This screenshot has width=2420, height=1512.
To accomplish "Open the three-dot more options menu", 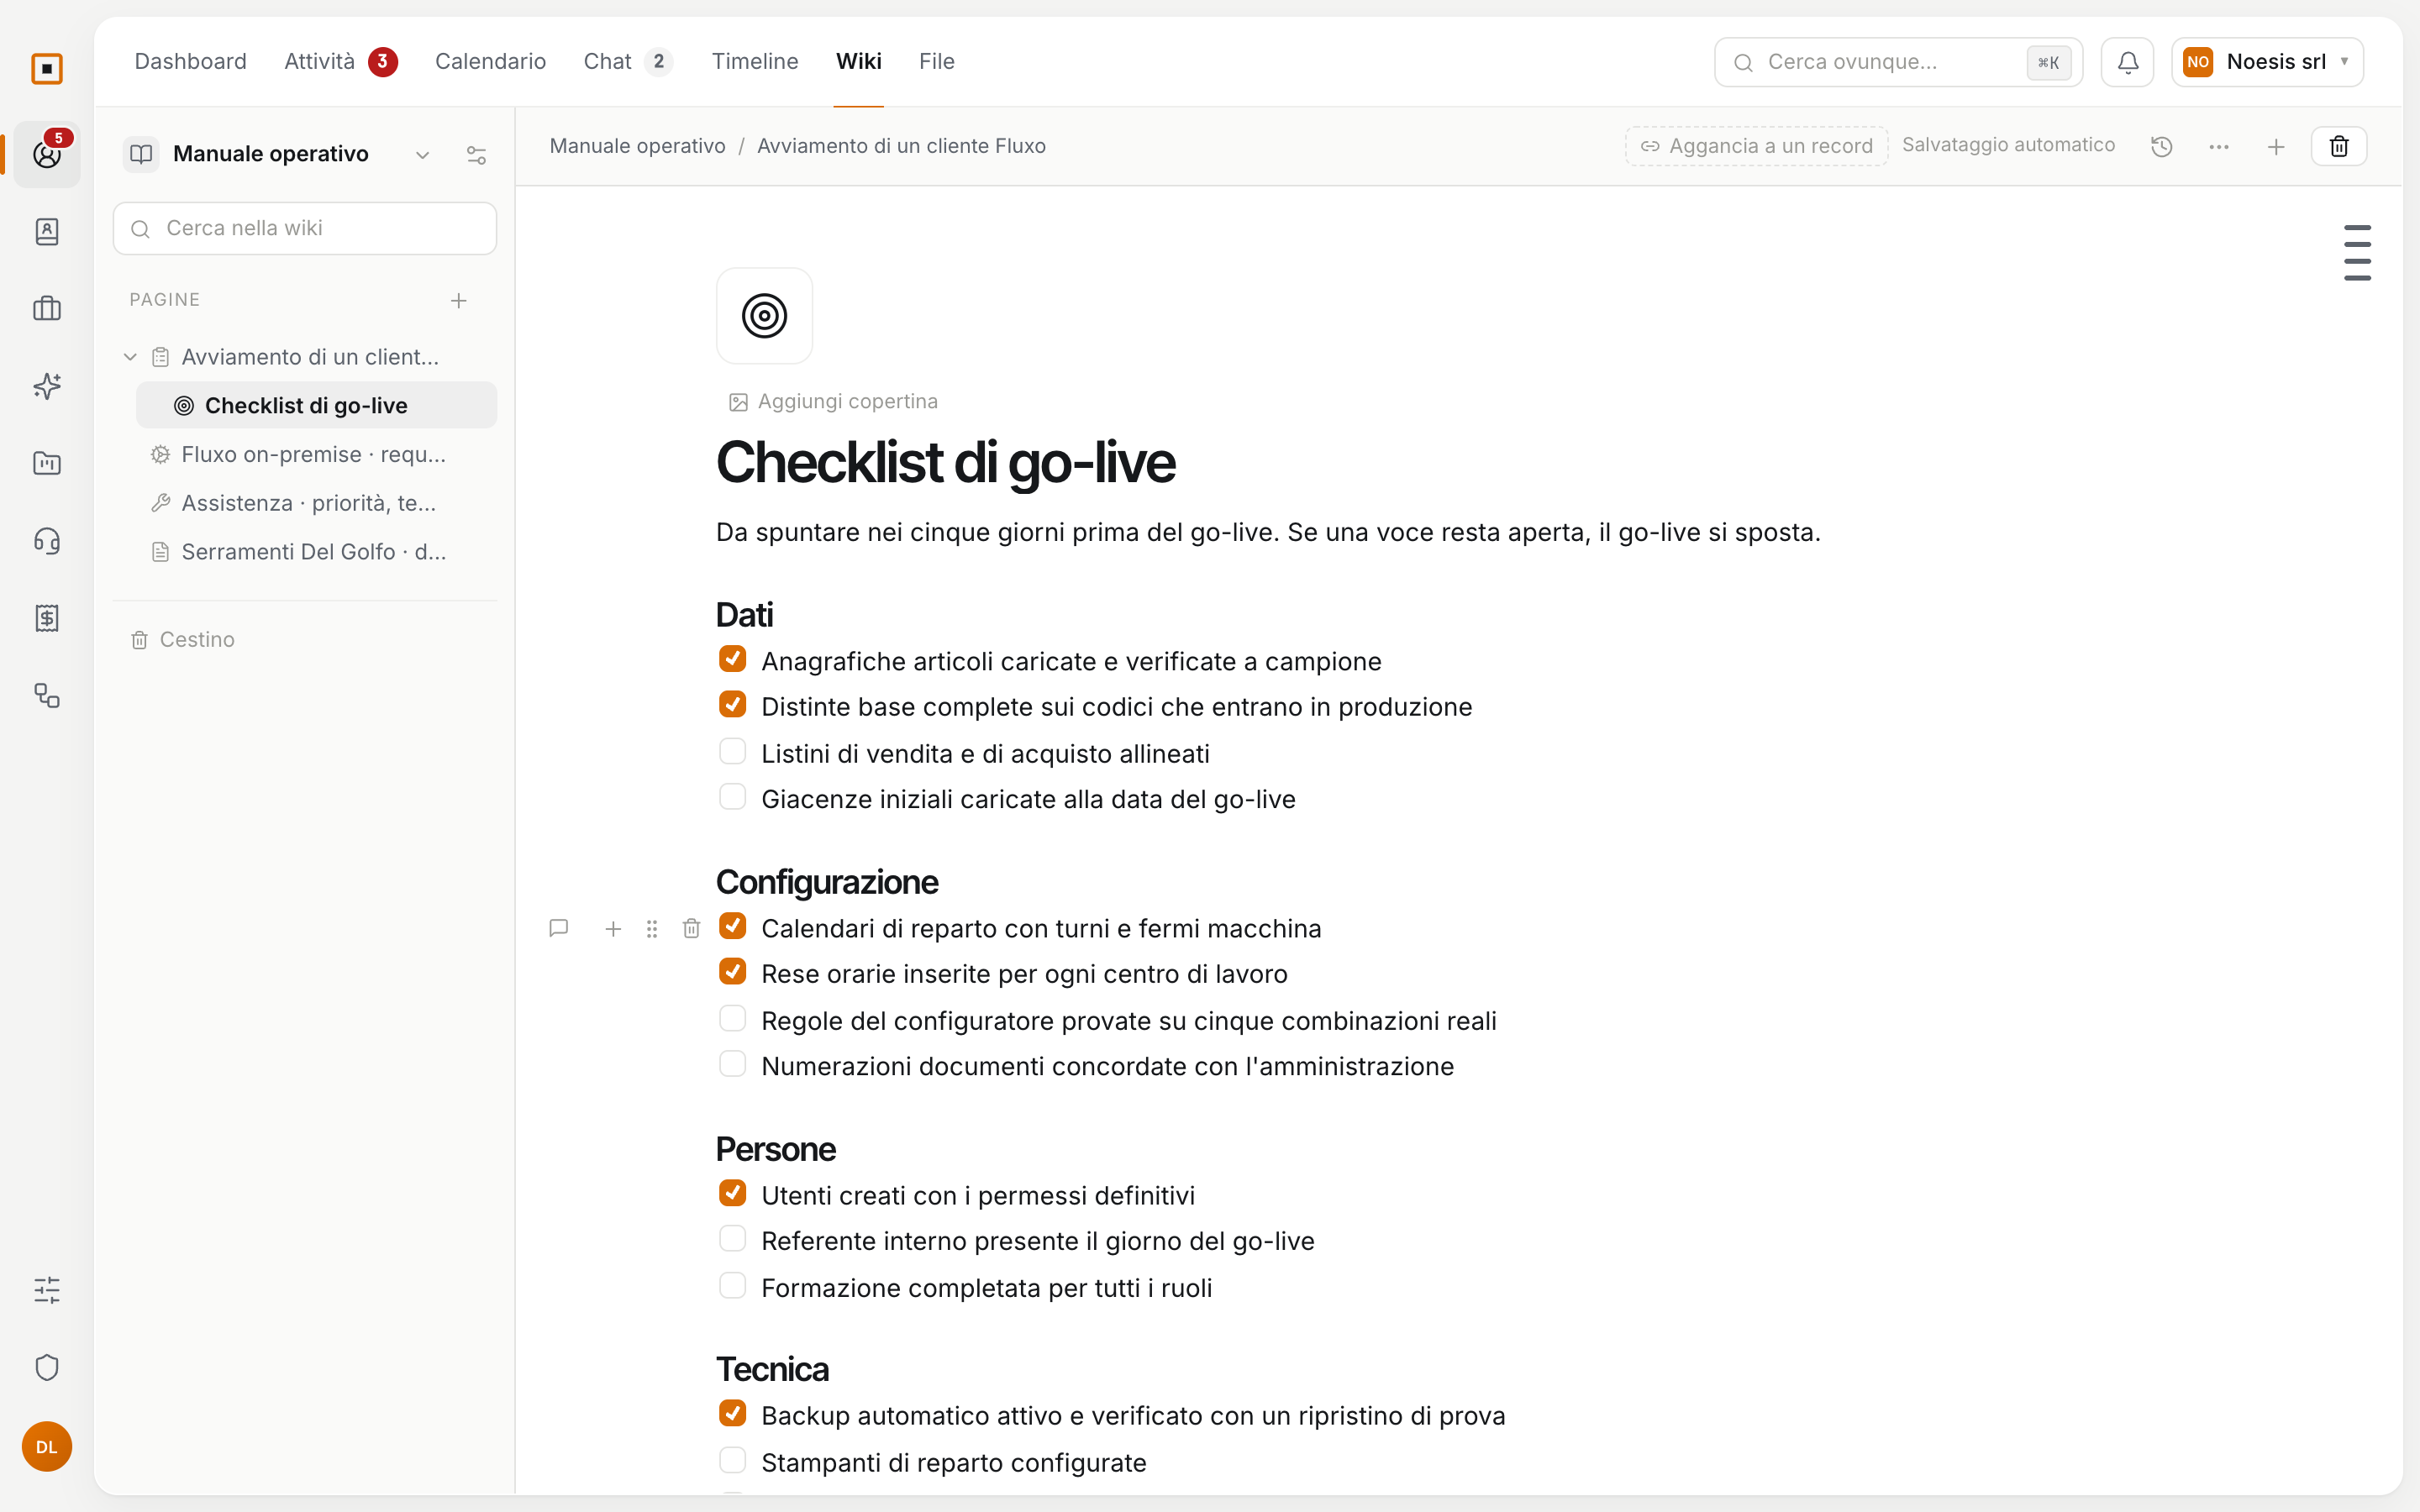I will tap(2218, 147).
